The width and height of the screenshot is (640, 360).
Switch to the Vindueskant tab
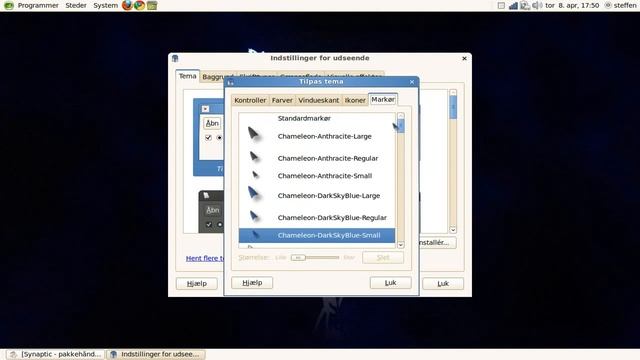pyautogui.click(x=318, y=100)
